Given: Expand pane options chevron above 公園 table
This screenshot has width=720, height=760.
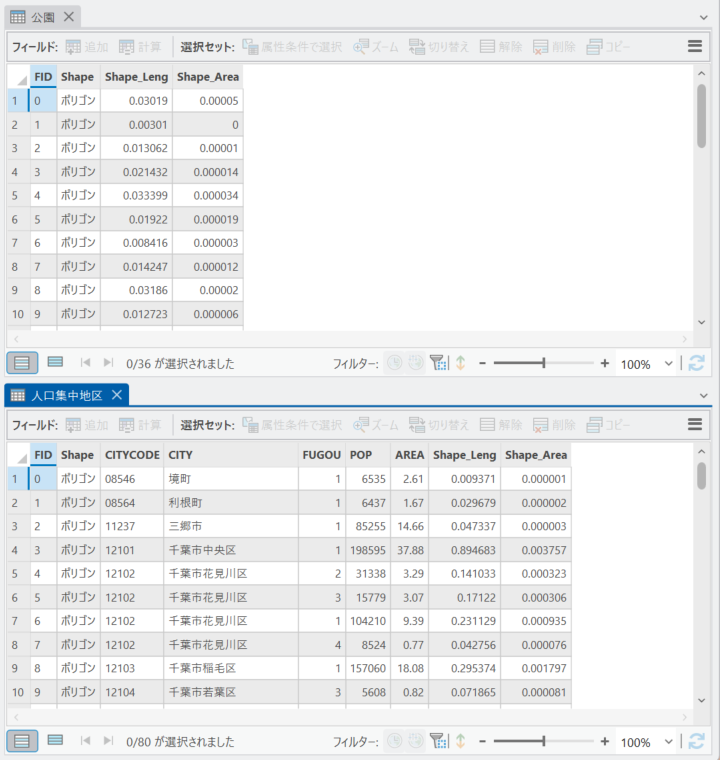Looking at the screenshot, I should [703, 18].
